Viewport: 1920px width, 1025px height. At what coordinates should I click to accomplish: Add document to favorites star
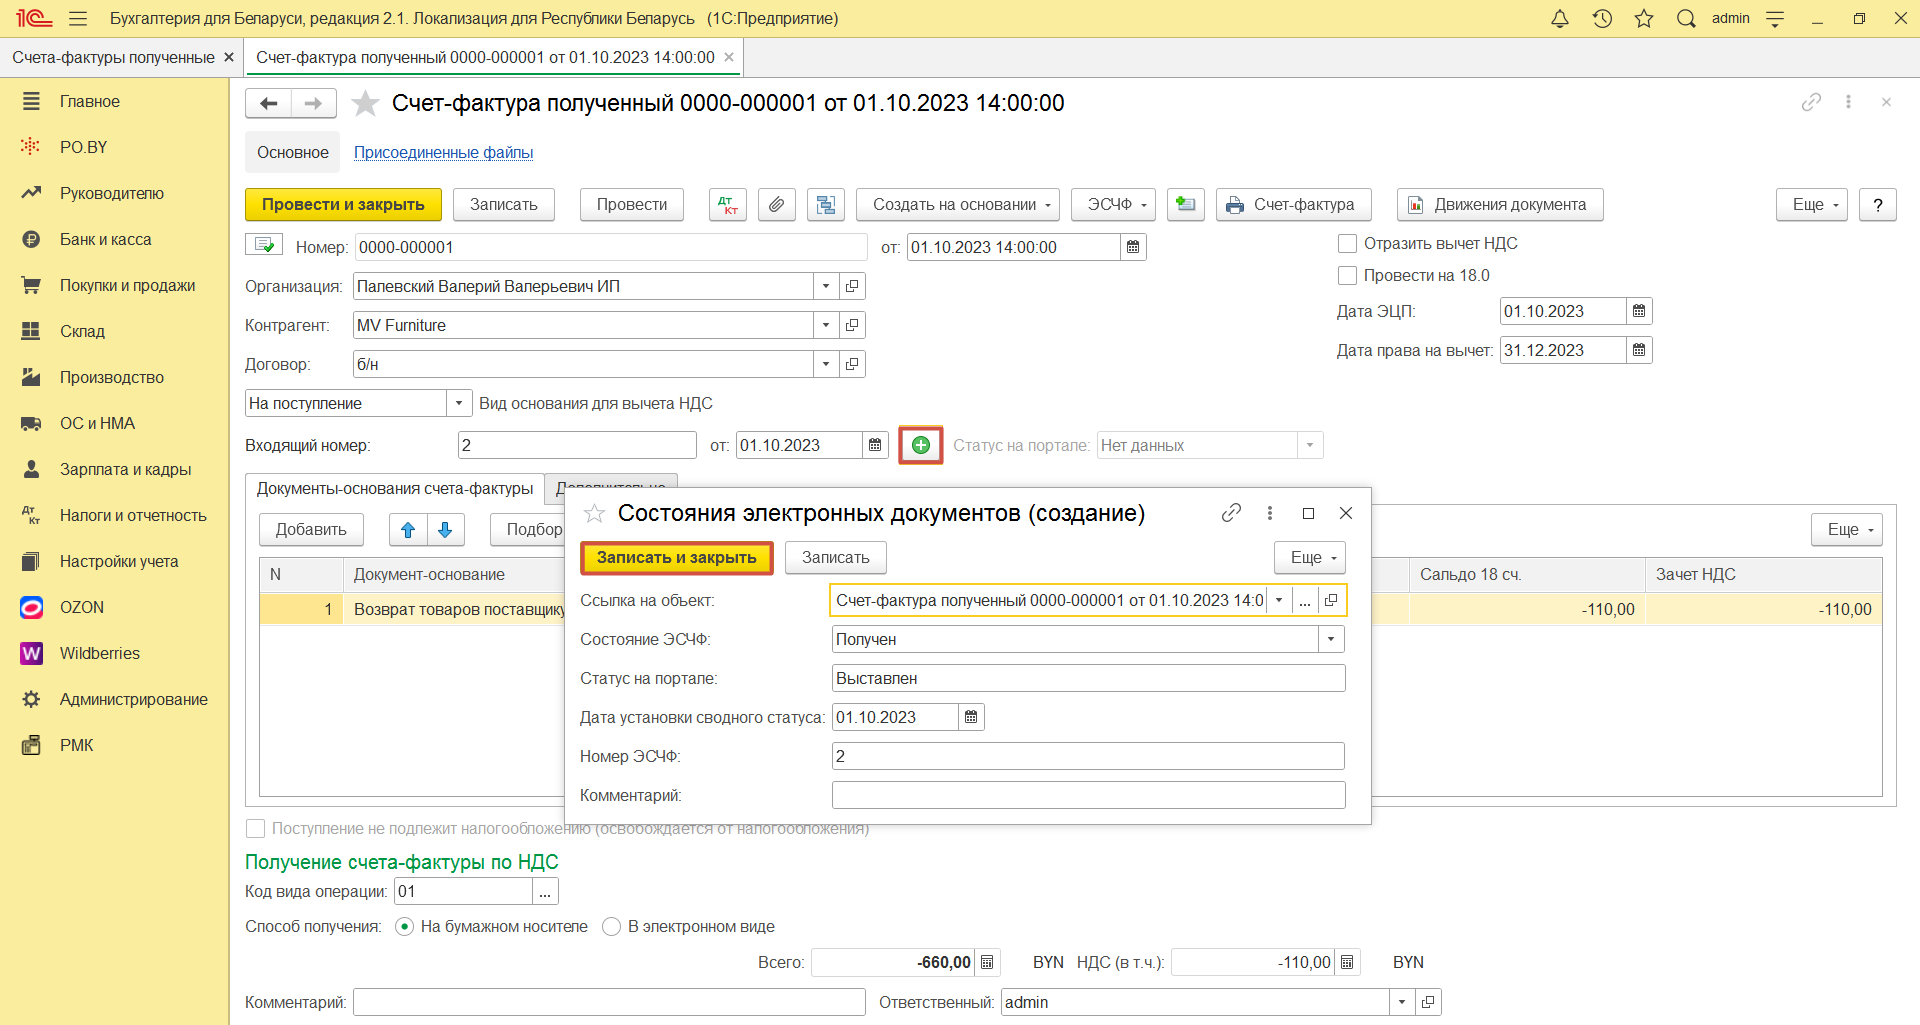pos(365,103)
